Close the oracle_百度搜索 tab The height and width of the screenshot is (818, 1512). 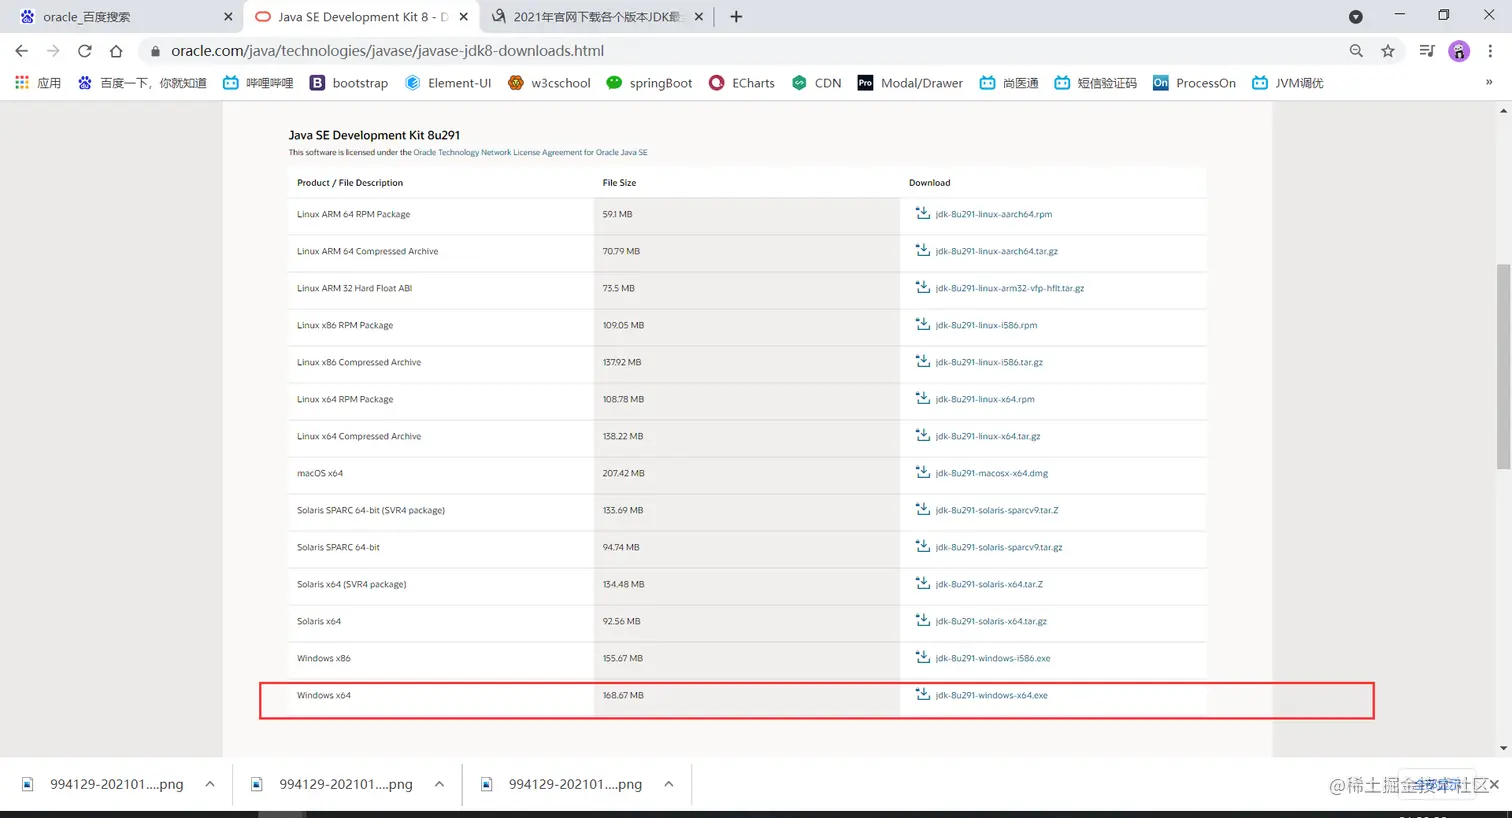228,17
